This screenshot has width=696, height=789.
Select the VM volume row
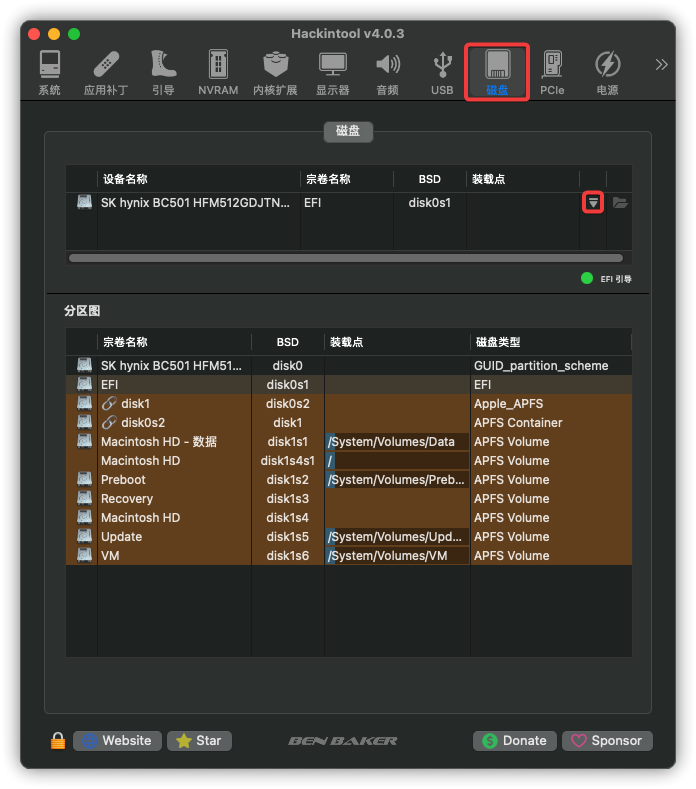349,556
